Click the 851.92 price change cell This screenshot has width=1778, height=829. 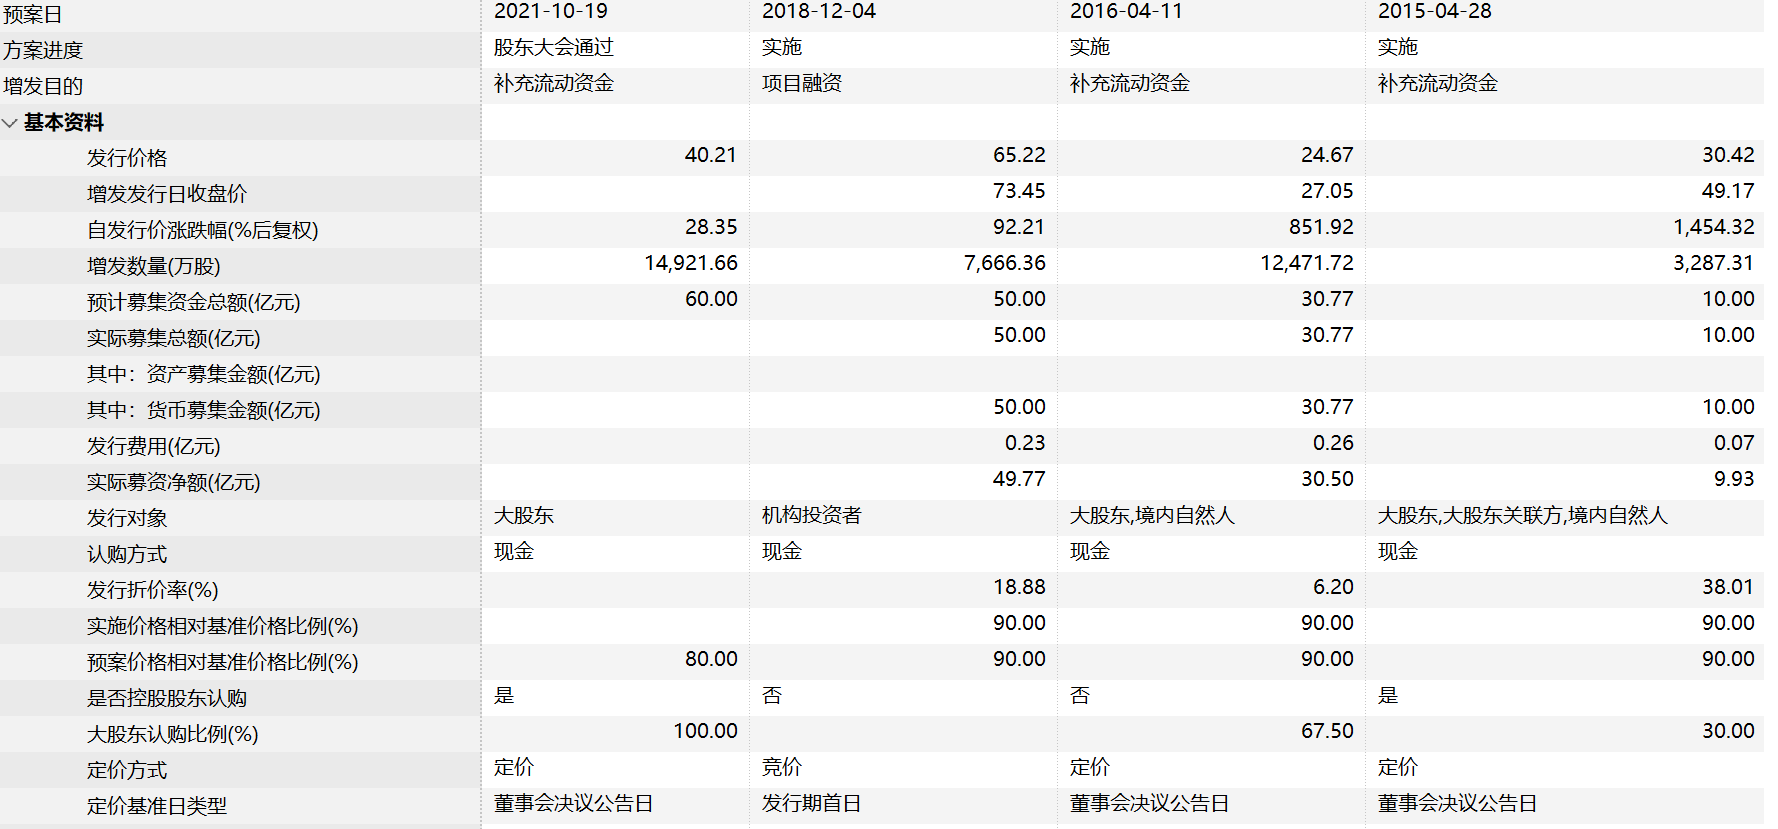coord(1321,227)
